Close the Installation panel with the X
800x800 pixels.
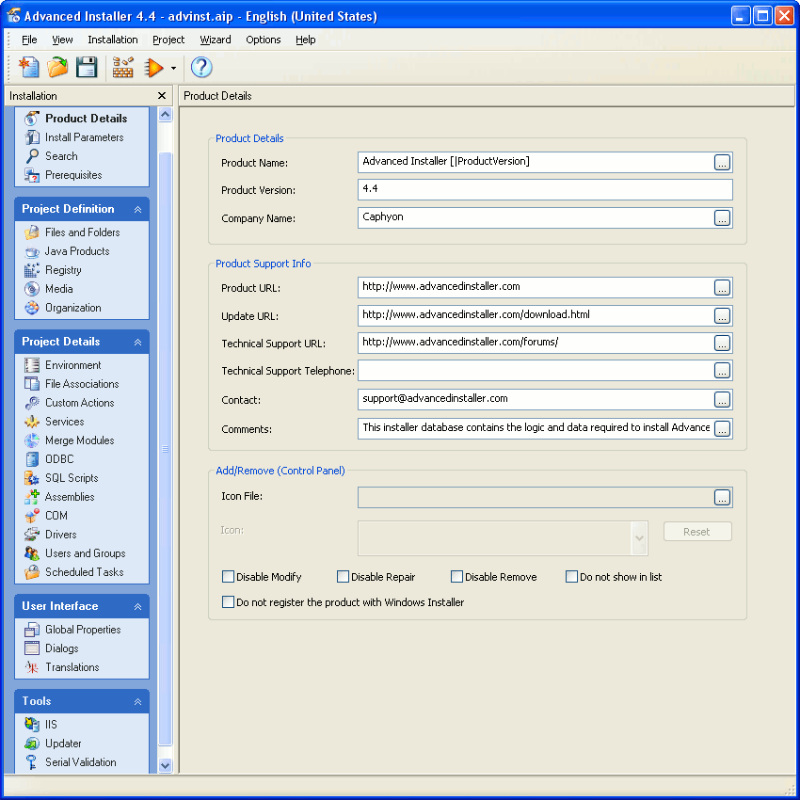tap(162, 96)
